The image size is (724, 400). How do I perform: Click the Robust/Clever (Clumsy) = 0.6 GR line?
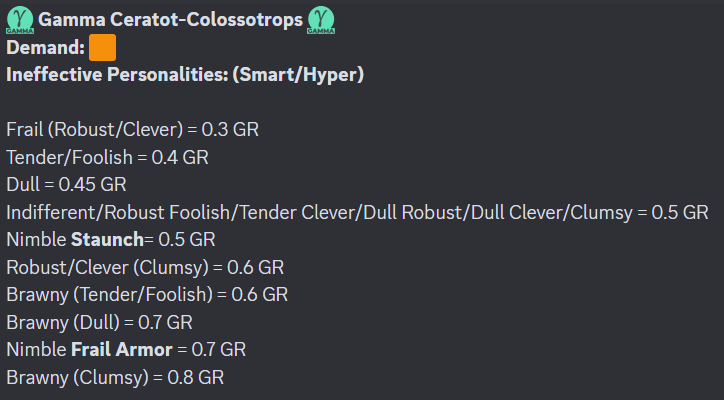pos(145,268)
